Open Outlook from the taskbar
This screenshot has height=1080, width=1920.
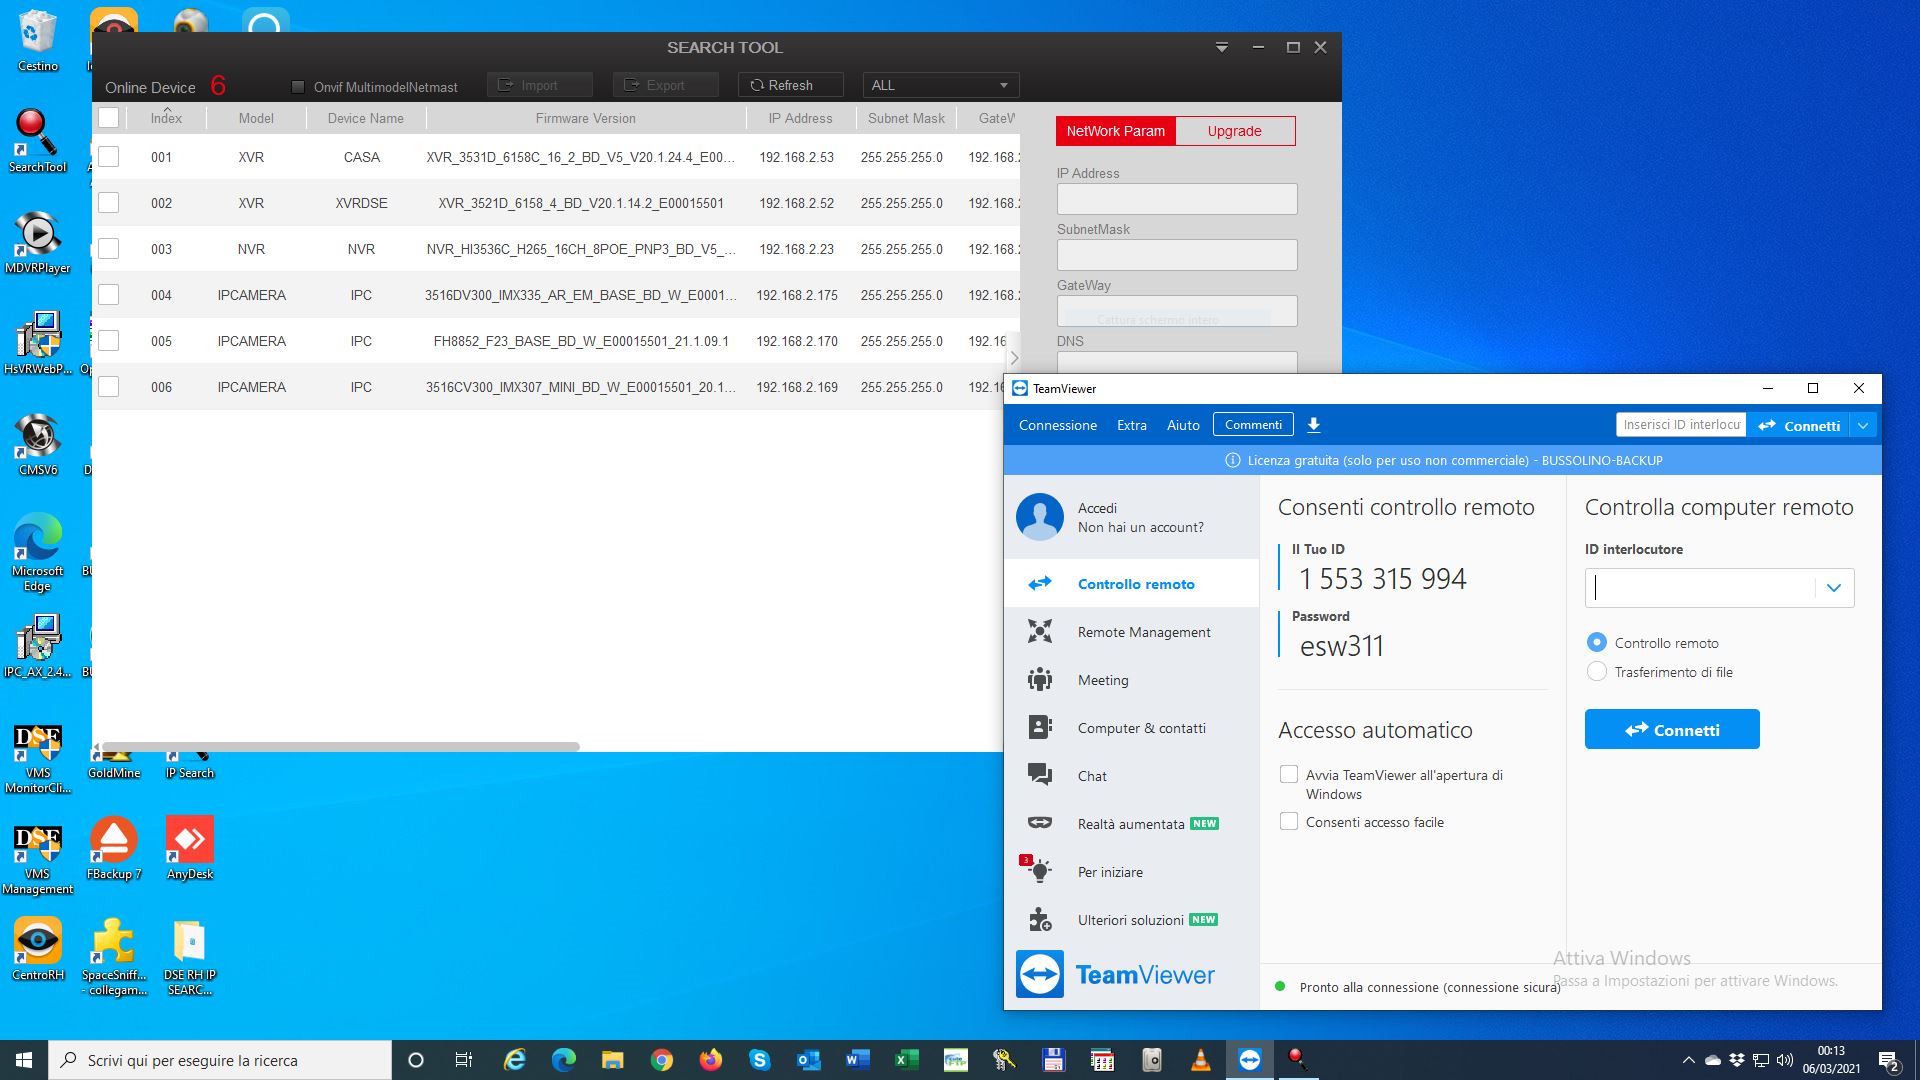point(808,1060)
